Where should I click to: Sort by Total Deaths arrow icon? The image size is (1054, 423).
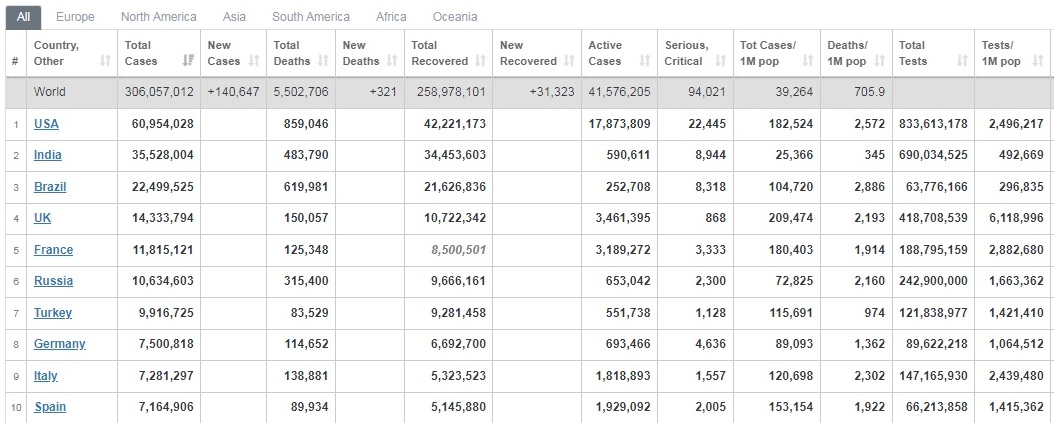[323, 61]
